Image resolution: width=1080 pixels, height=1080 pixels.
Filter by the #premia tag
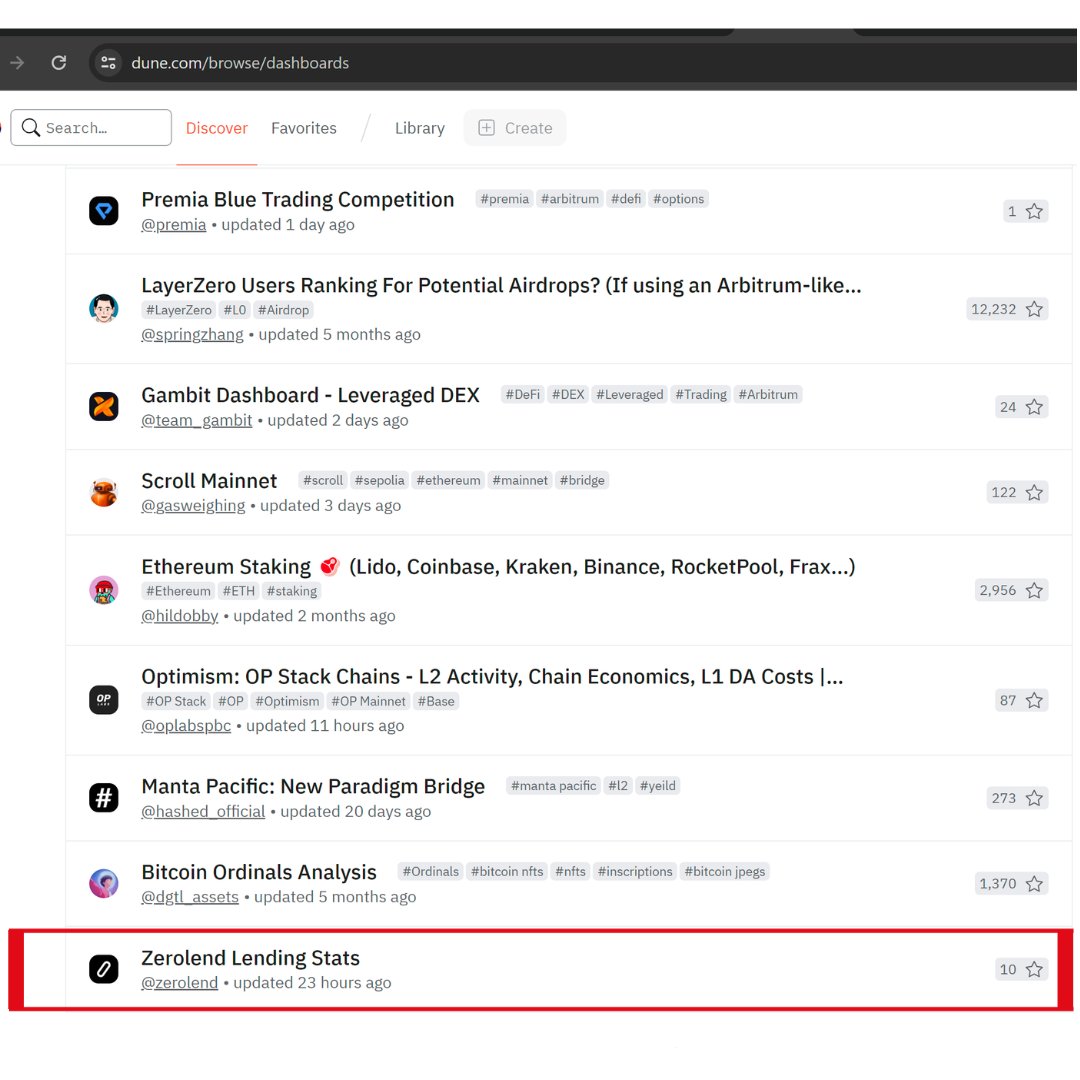click(504, 199)
